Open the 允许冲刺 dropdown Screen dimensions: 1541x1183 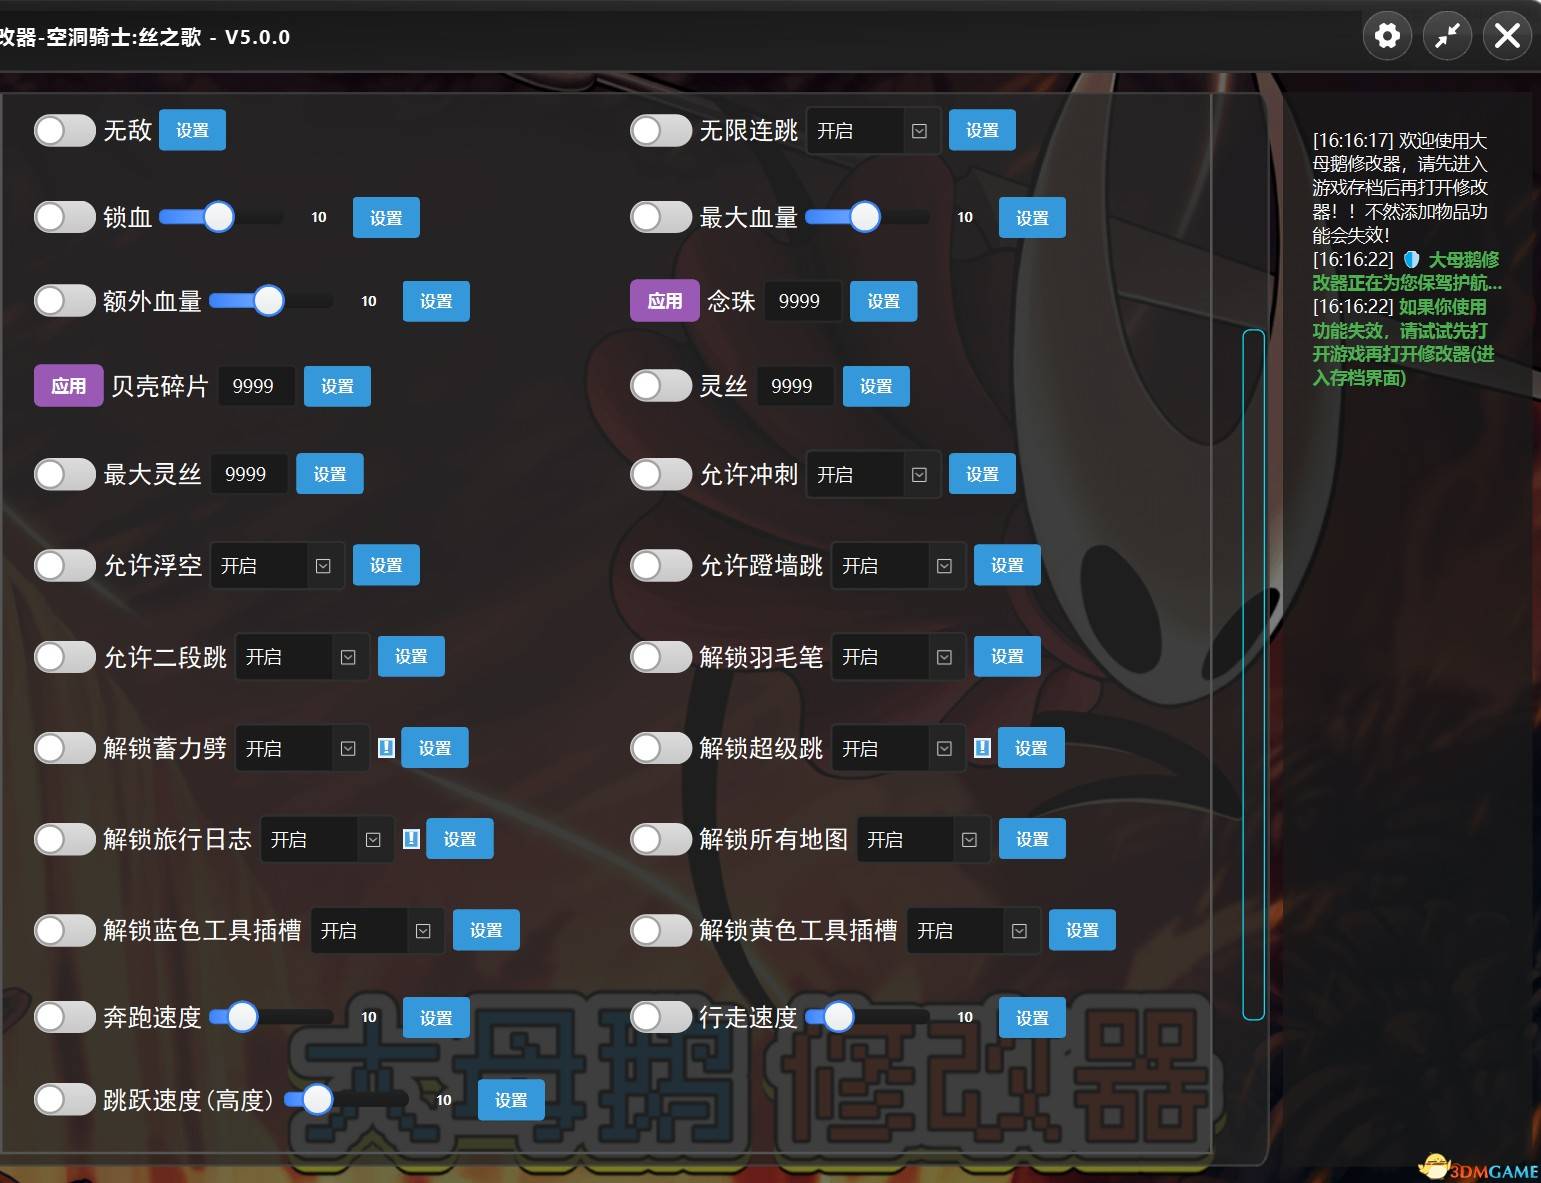(872, 475)
